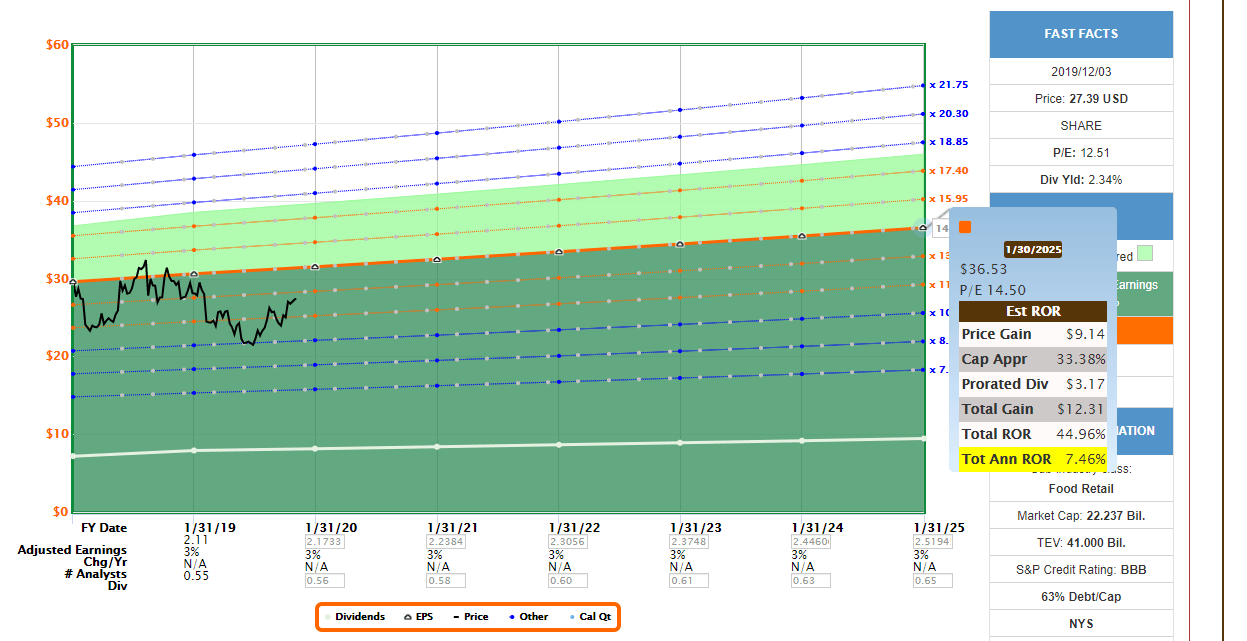Click the Market Cap 22.237 Bil. row
Viewport: 1247px width, 641px height.
(1081, 516)
